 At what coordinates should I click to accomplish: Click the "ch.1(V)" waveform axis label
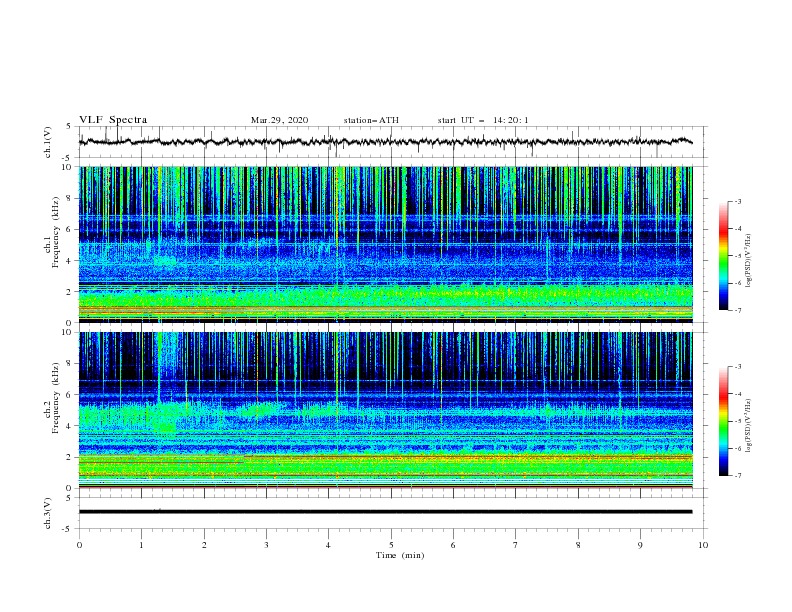pyautogui.click(x=48, y=142)
